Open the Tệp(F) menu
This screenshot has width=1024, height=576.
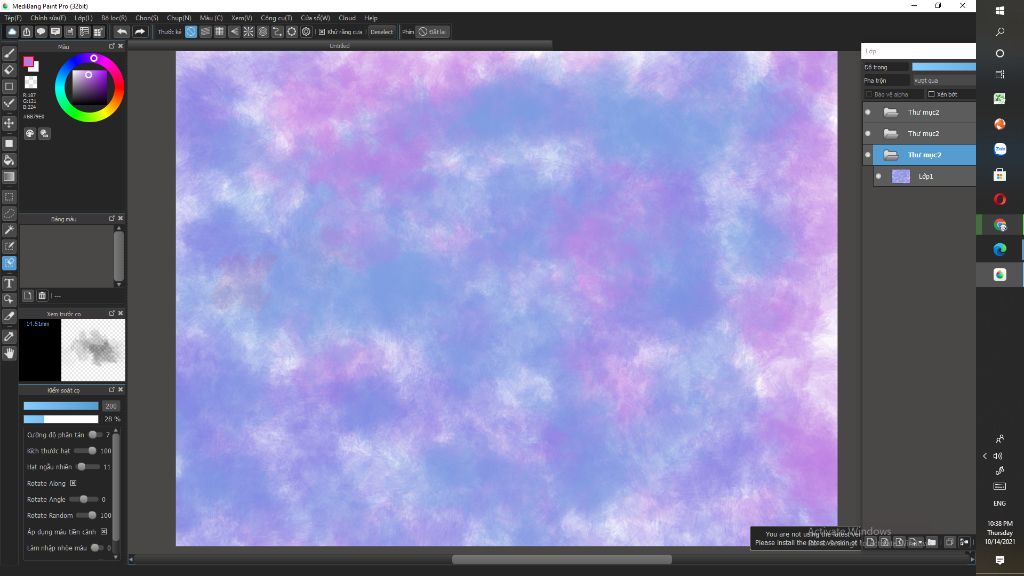click(13, 18)
